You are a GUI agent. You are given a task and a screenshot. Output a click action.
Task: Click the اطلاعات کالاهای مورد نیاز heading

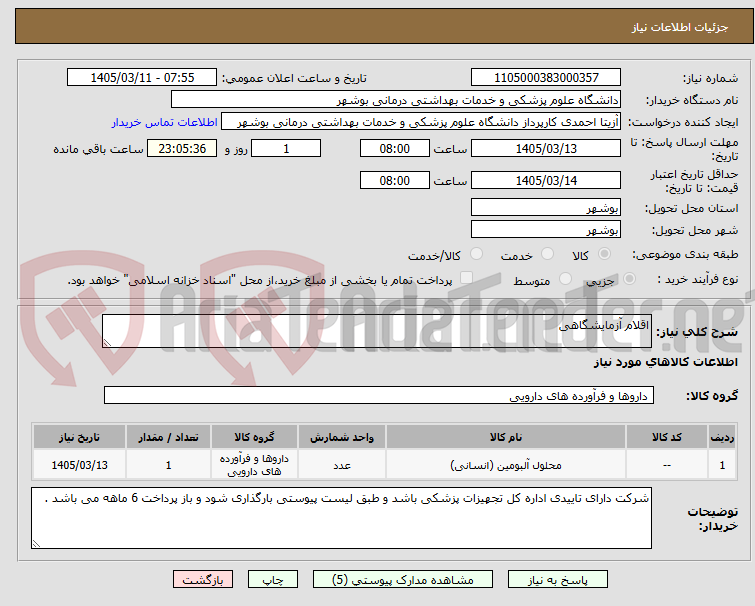click(x=665, y=362)
